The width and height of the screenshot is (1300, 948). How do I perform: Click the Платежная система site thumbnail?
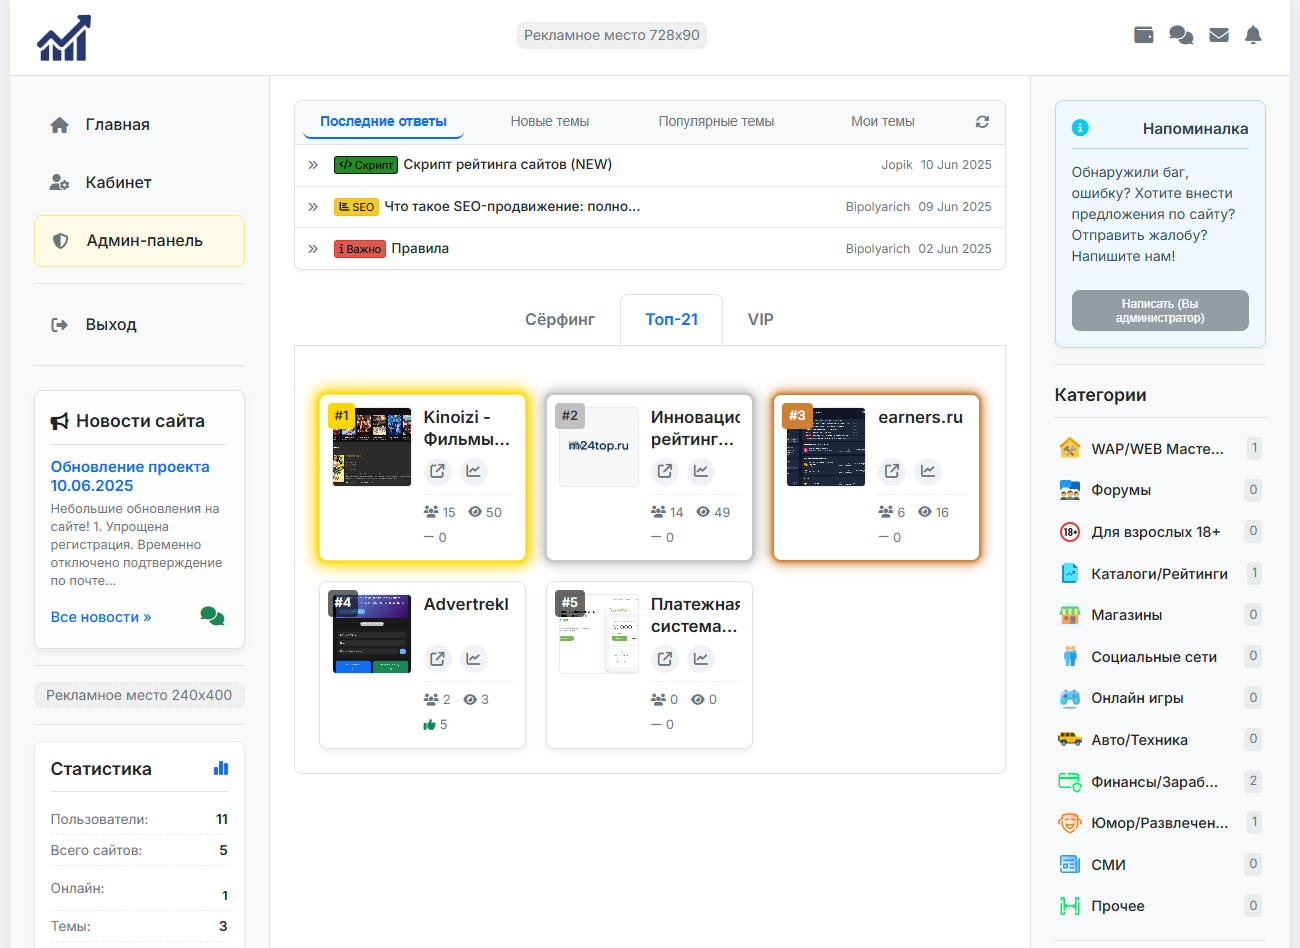pos(598,634)
